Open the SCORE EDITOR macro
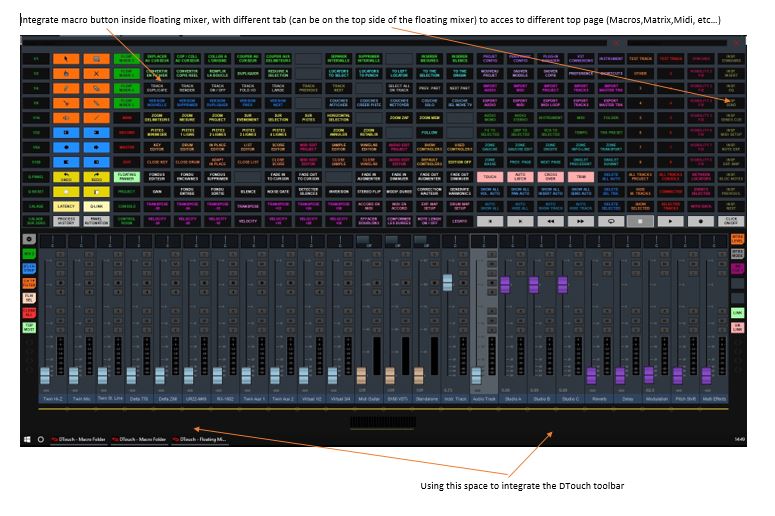This screenshot has height=516, width=775. (x=278, y=147)
